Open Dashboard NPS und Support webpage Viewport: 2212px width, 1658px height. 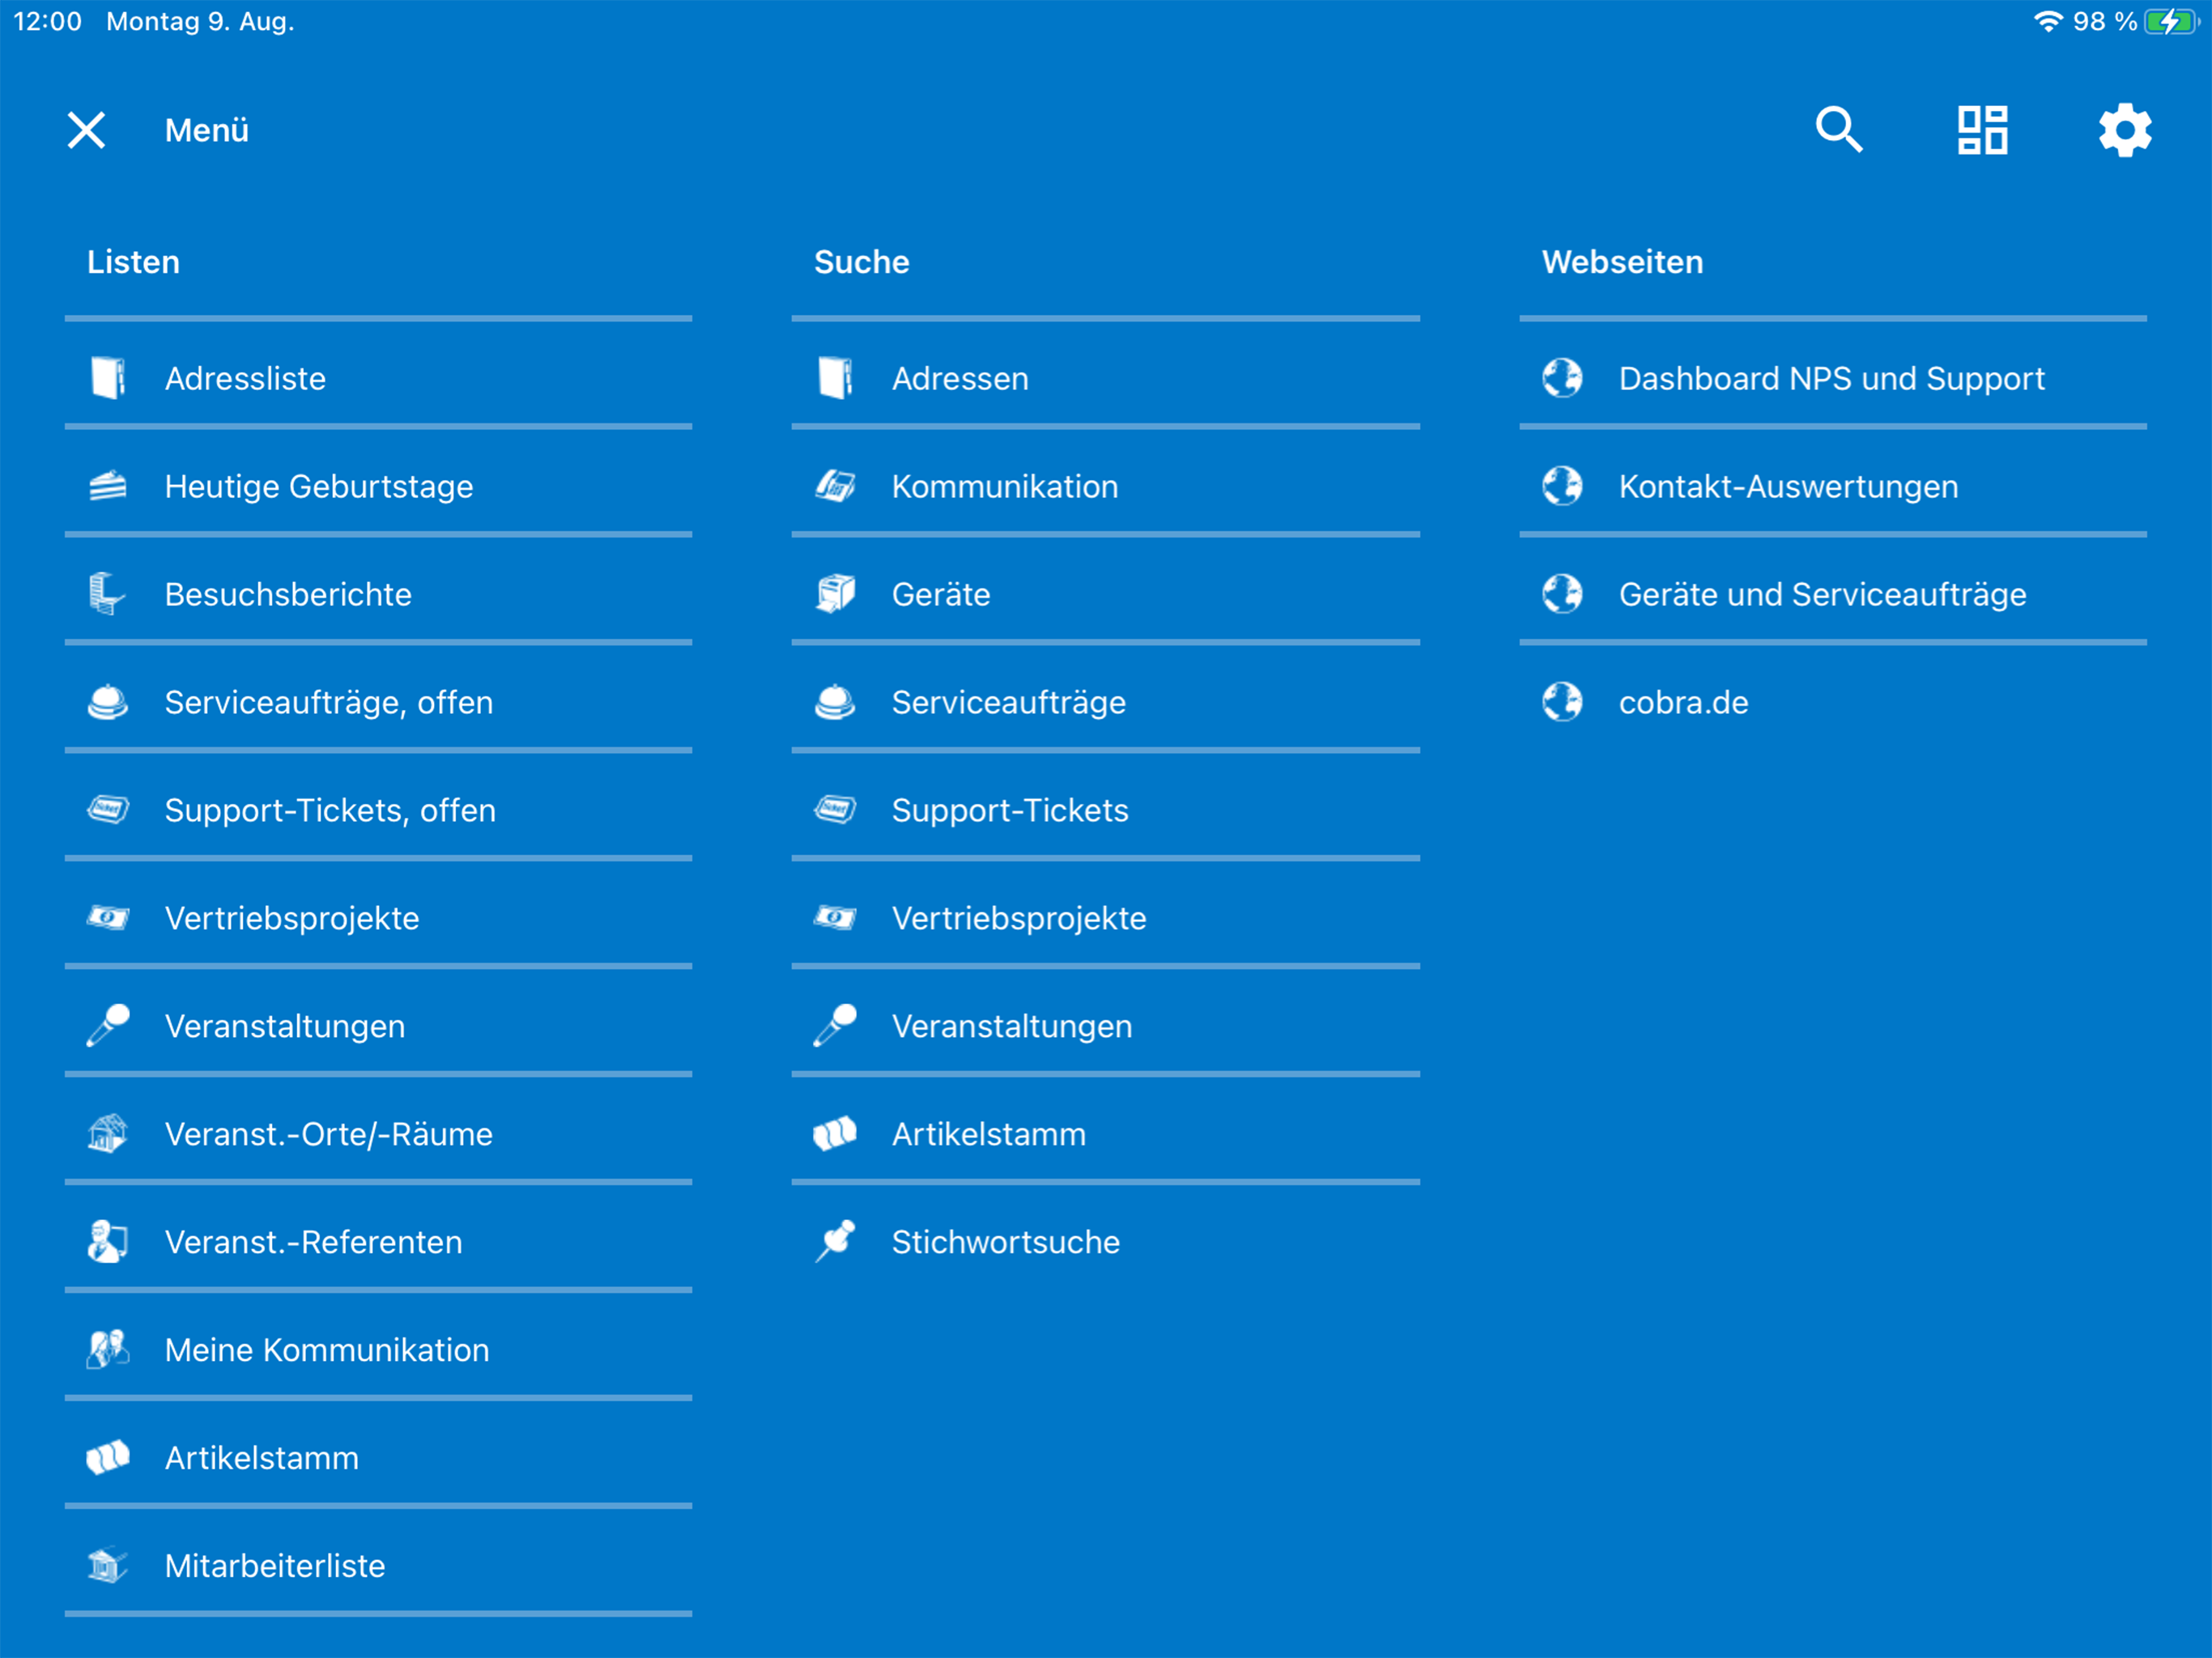(1833, 378)
